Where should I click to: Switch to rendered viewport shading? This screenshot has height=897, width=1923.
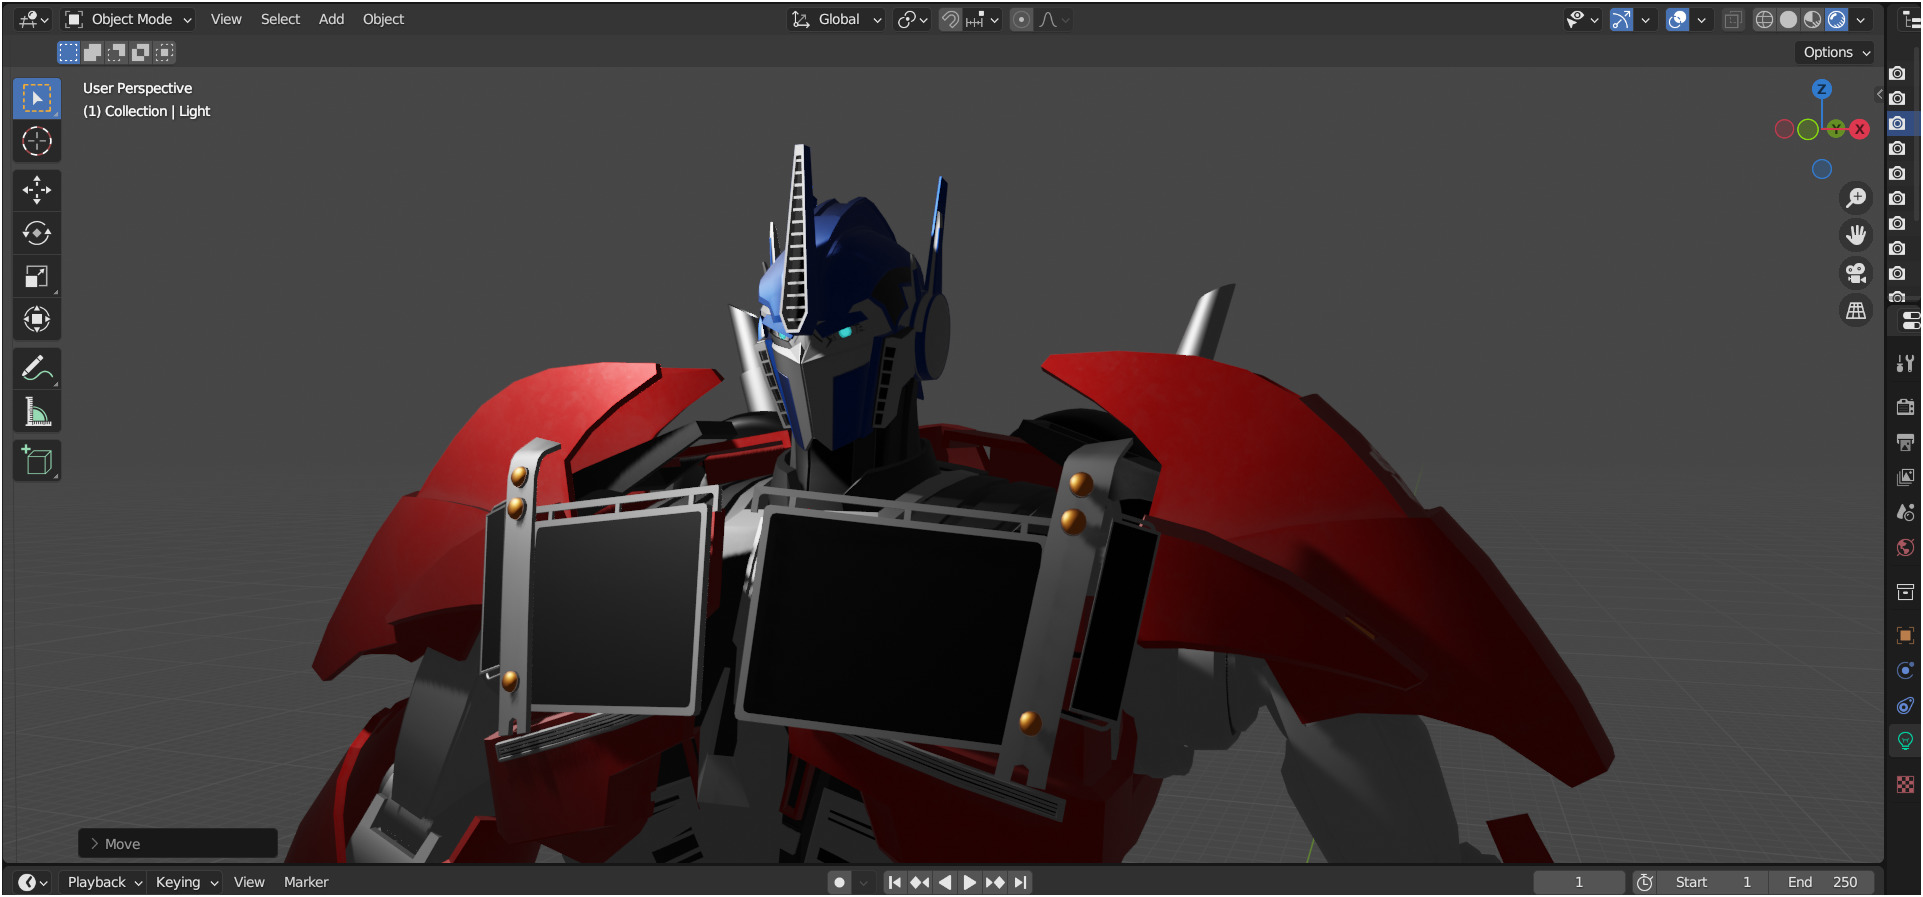(x=1836, y=19)
